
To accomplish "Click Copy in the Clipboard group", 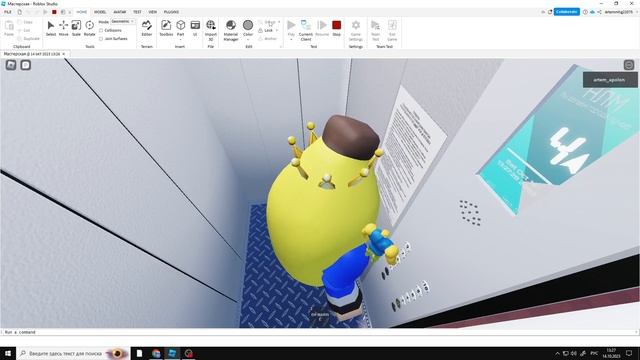I will 25,22.
